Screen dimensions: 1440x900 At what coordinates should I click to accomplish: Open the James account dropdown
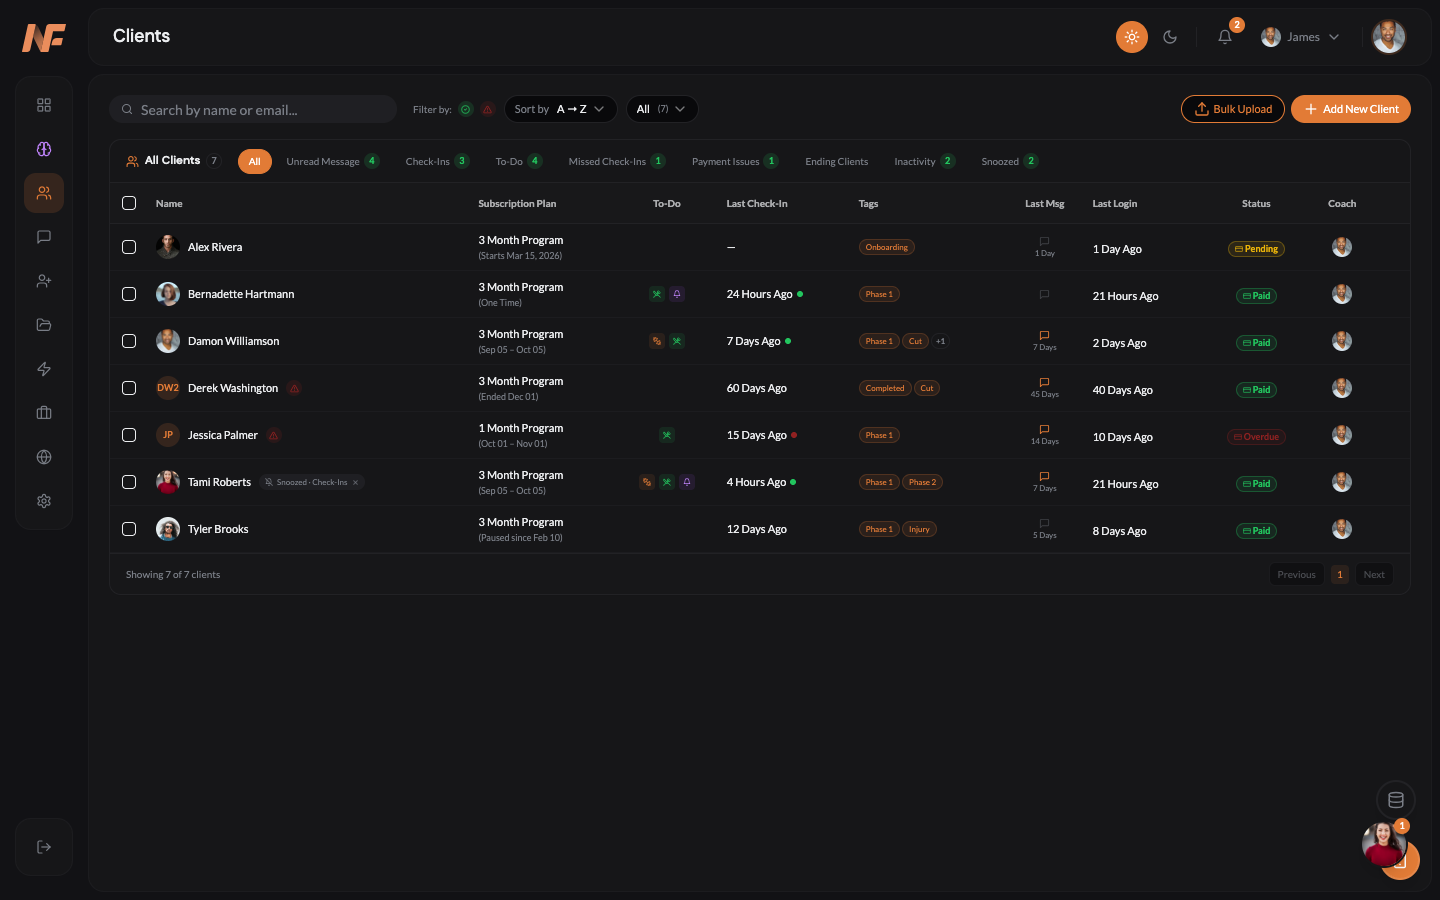(x=1300, y=37)
